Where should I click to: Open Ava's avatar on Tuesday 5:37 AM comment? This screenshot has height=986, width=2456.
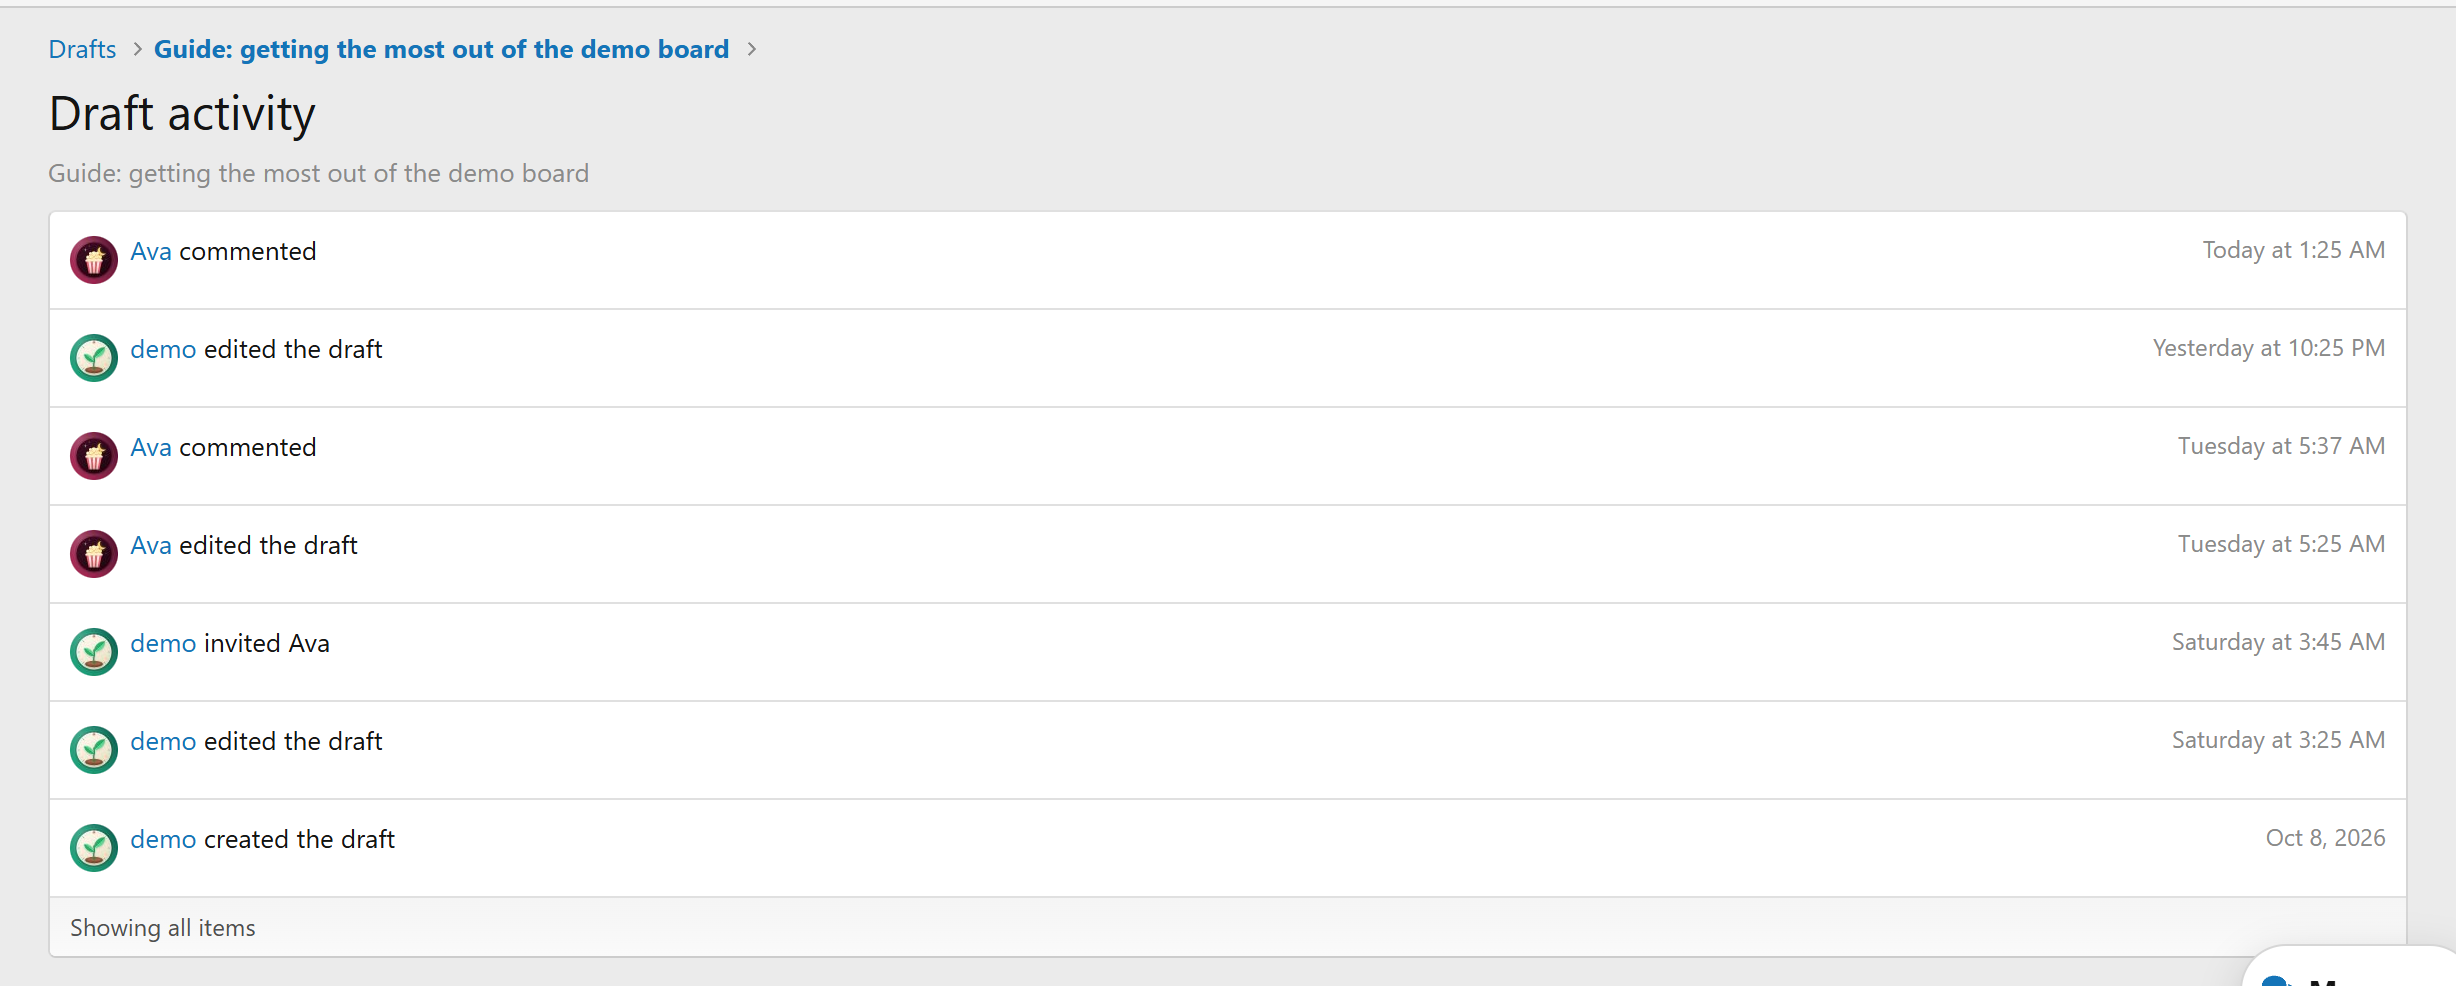(94, 456)
